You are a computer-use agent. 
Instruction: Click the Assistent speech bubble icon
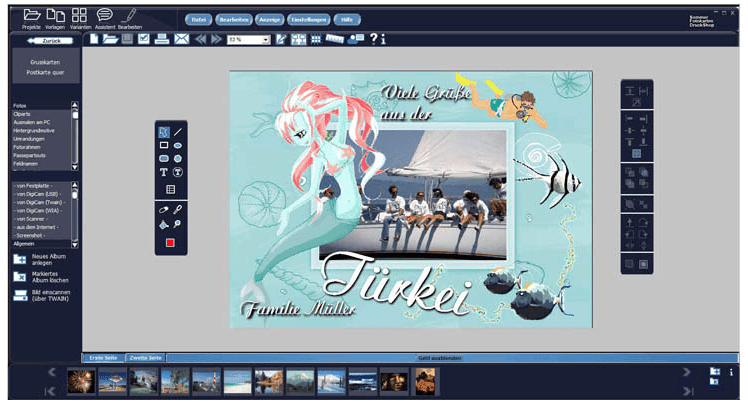point(104,15)
